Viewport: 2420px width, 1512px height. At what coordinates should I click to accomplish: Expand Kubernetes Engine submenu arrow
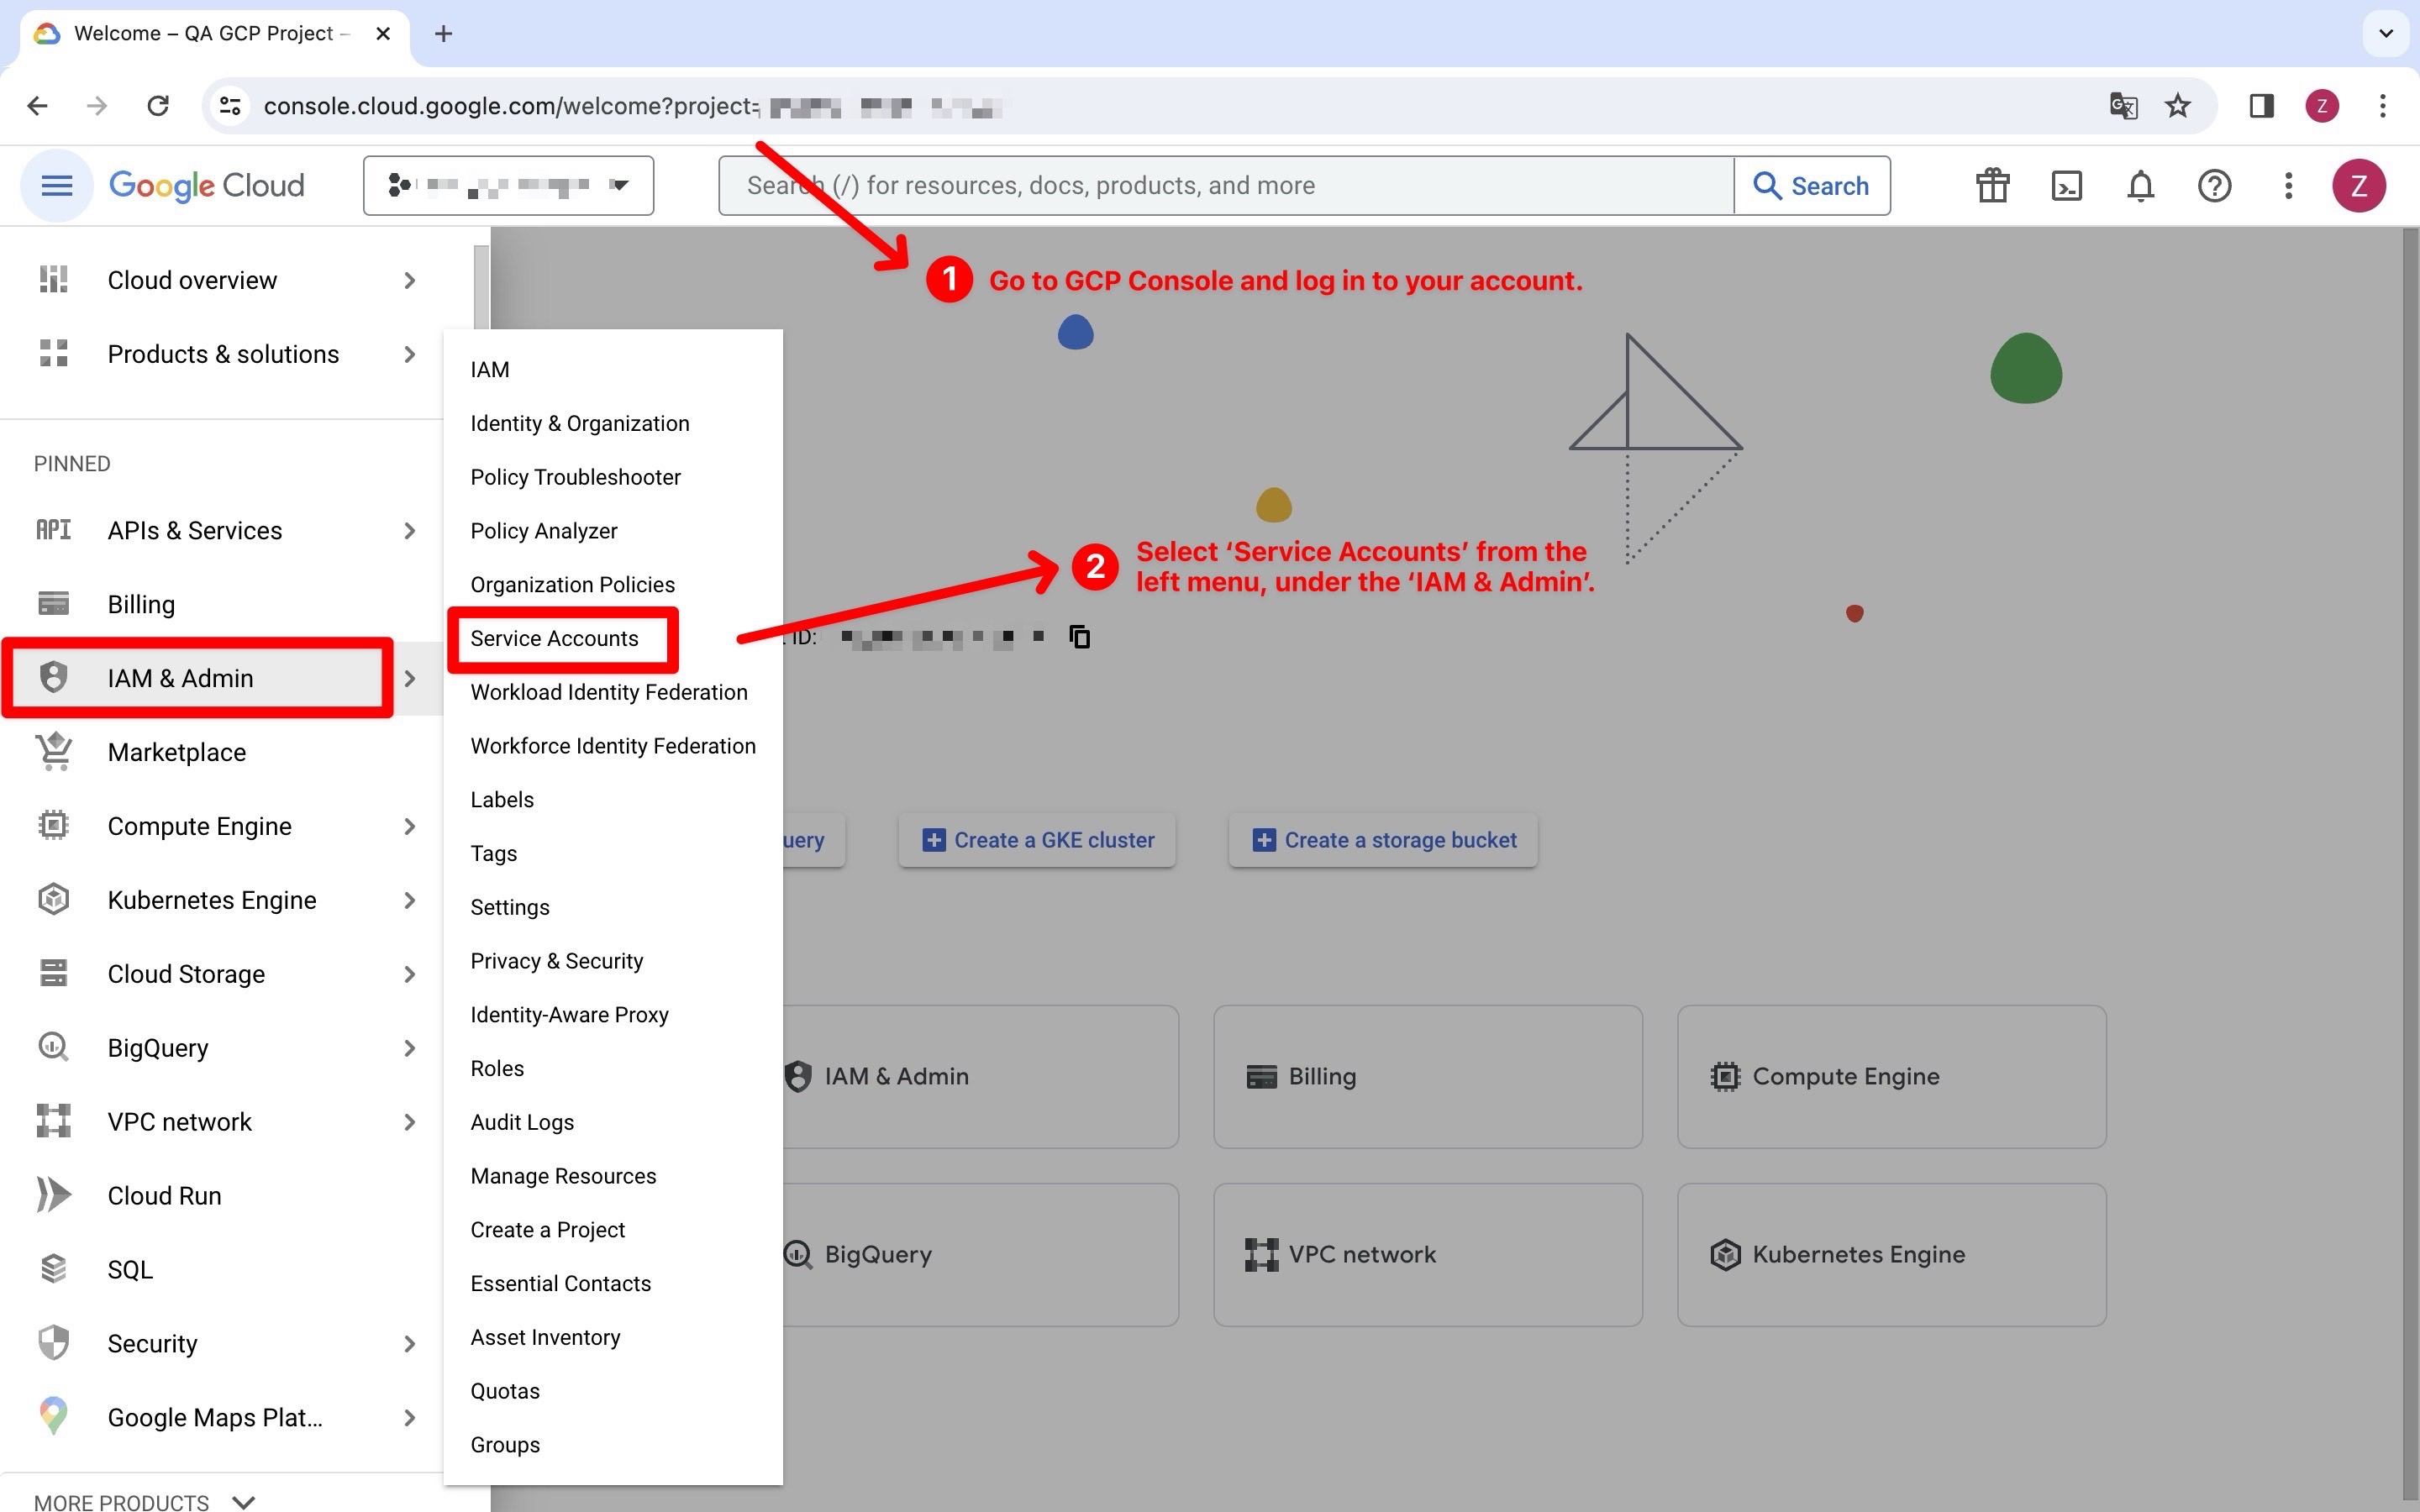pos(409,900)
